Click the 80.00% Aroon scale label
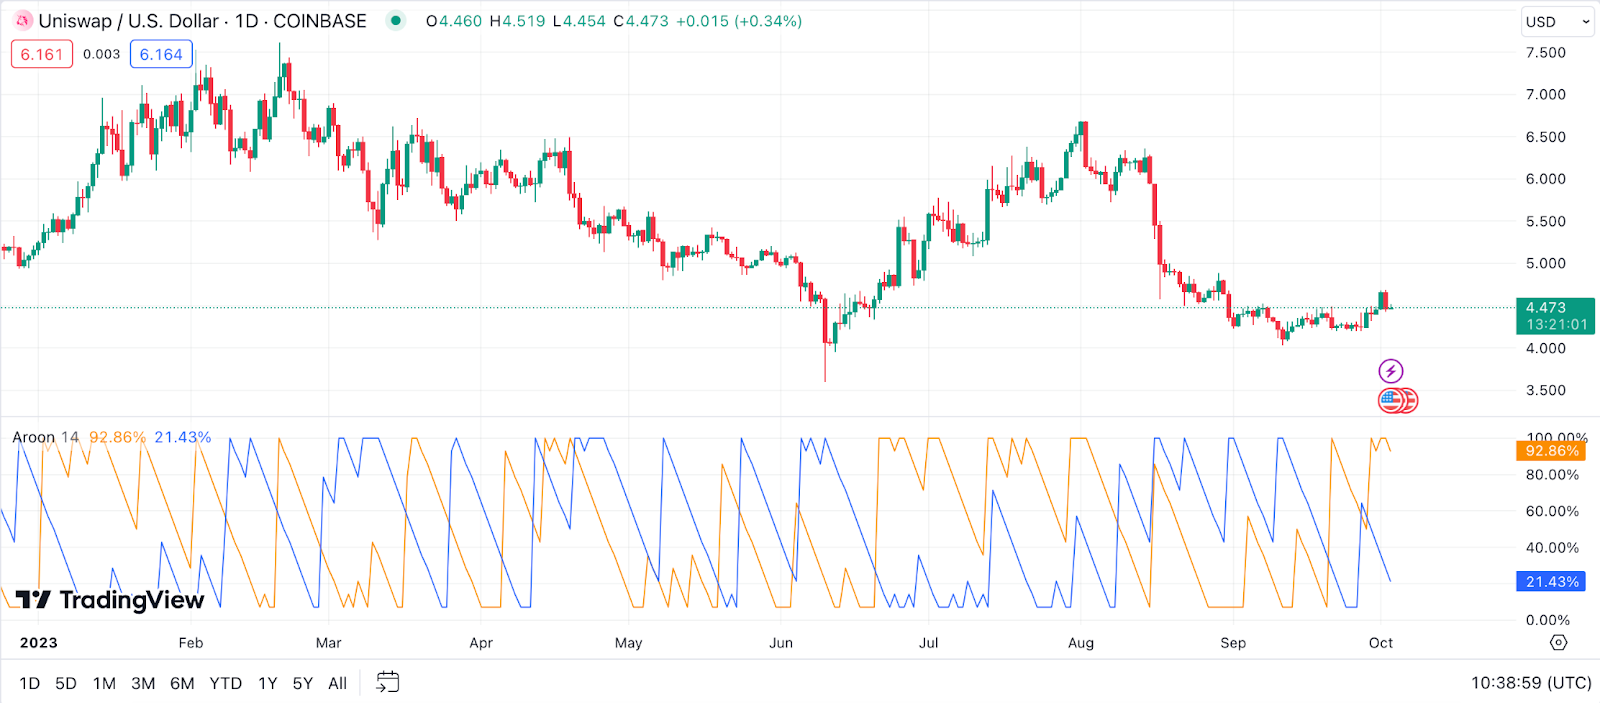The image size is (1600, 703). tap(1552, 475)
